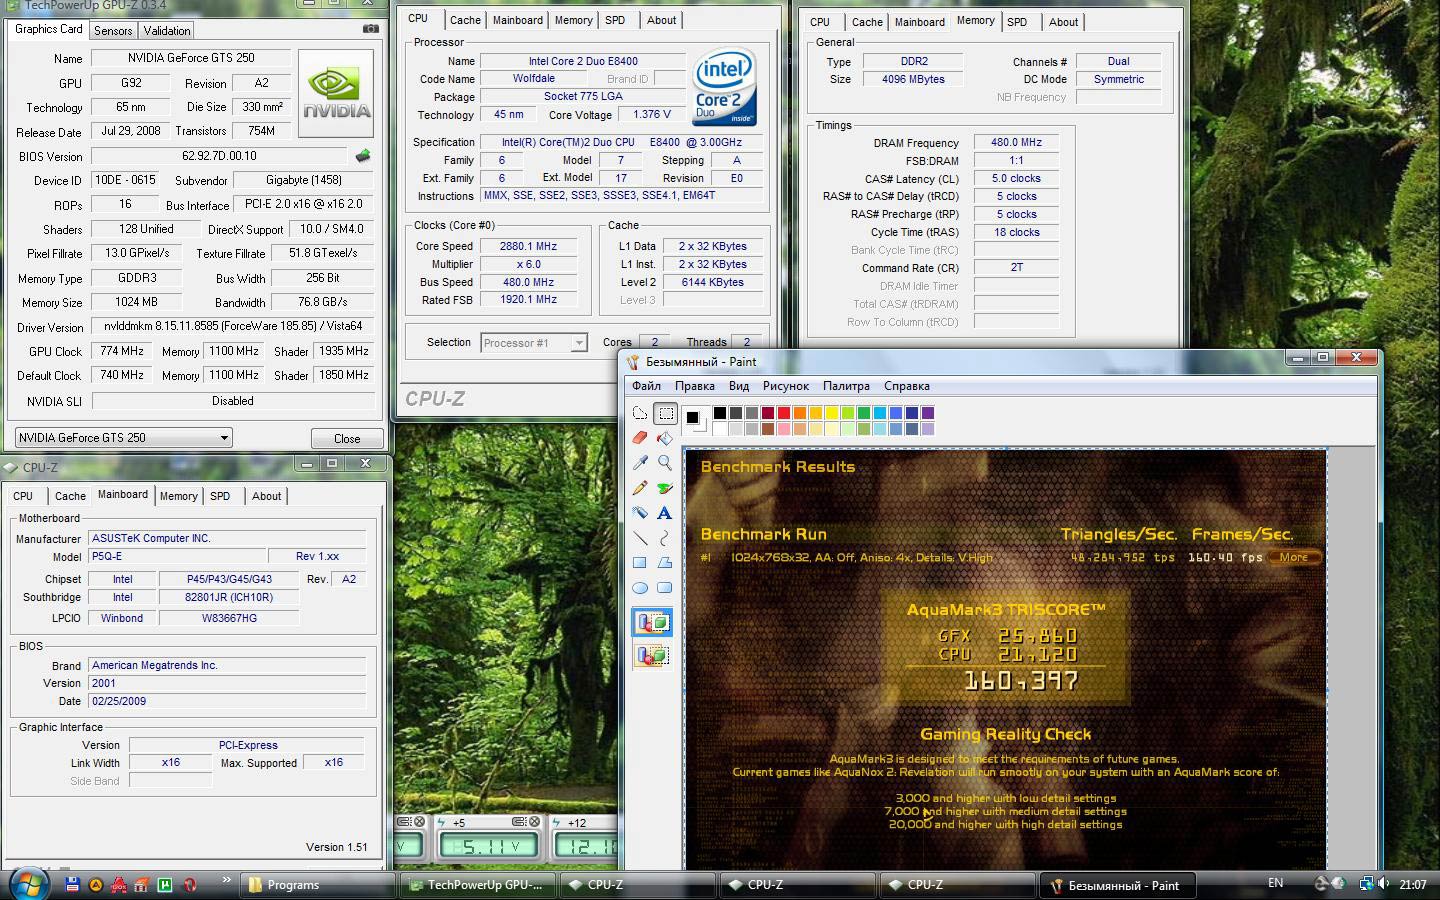
Task: Click the P5Q-E motherboard model field
Action: 177,556
